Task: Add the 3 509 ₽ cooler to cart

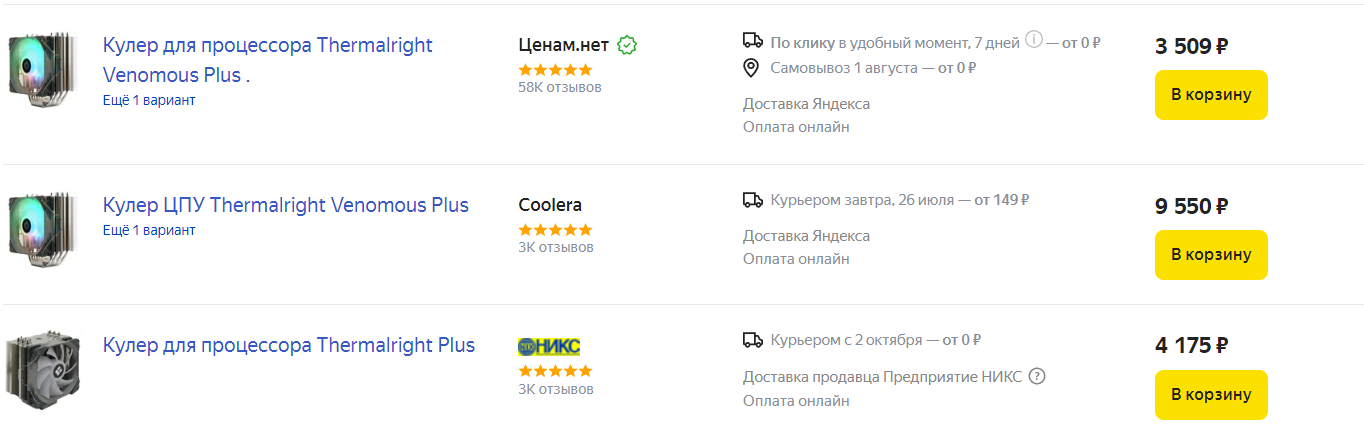Action: point(1210,95)
